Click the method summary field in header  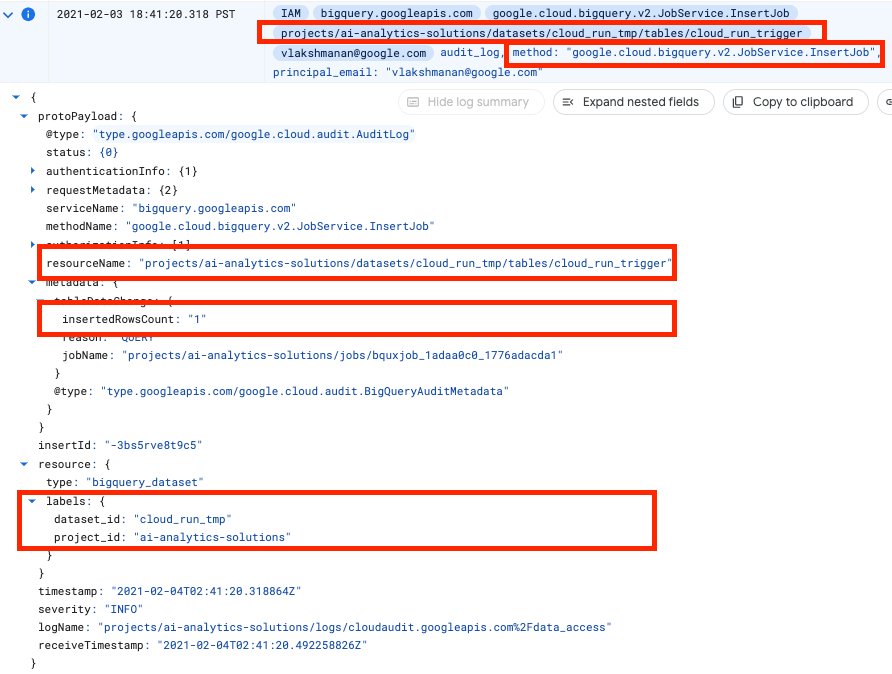pyautogui.click(x=694, y=52)
